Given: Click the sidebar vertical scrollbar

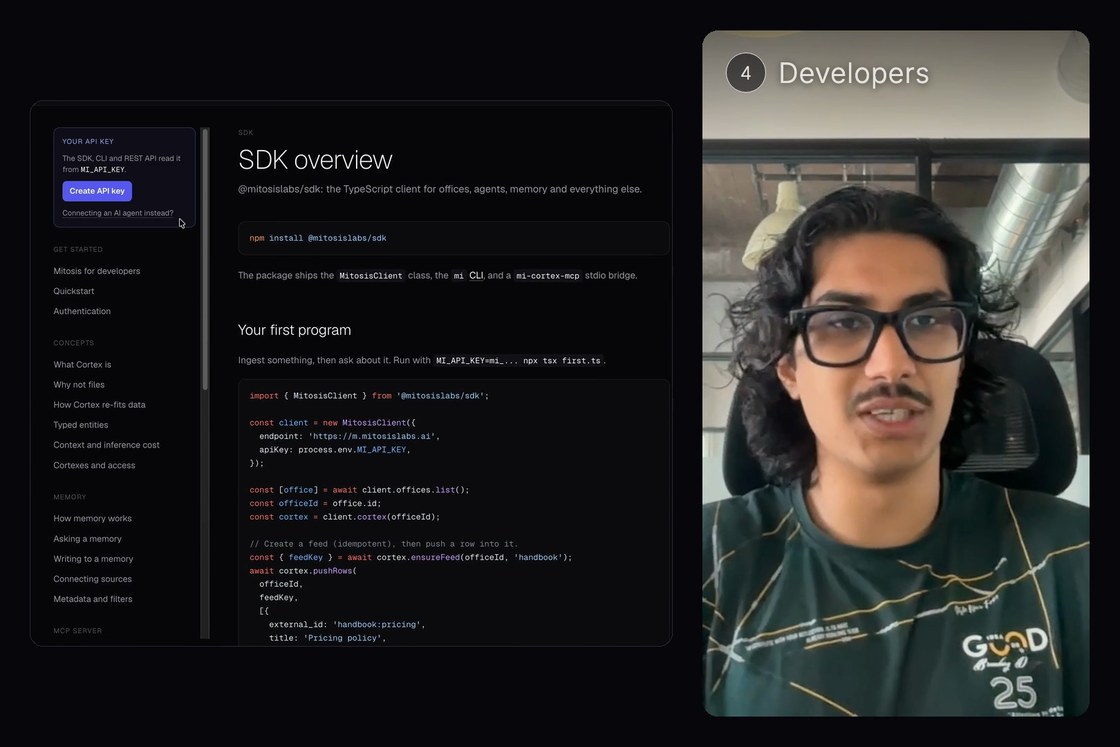Looking at the screenshot, I should point(205,259).
